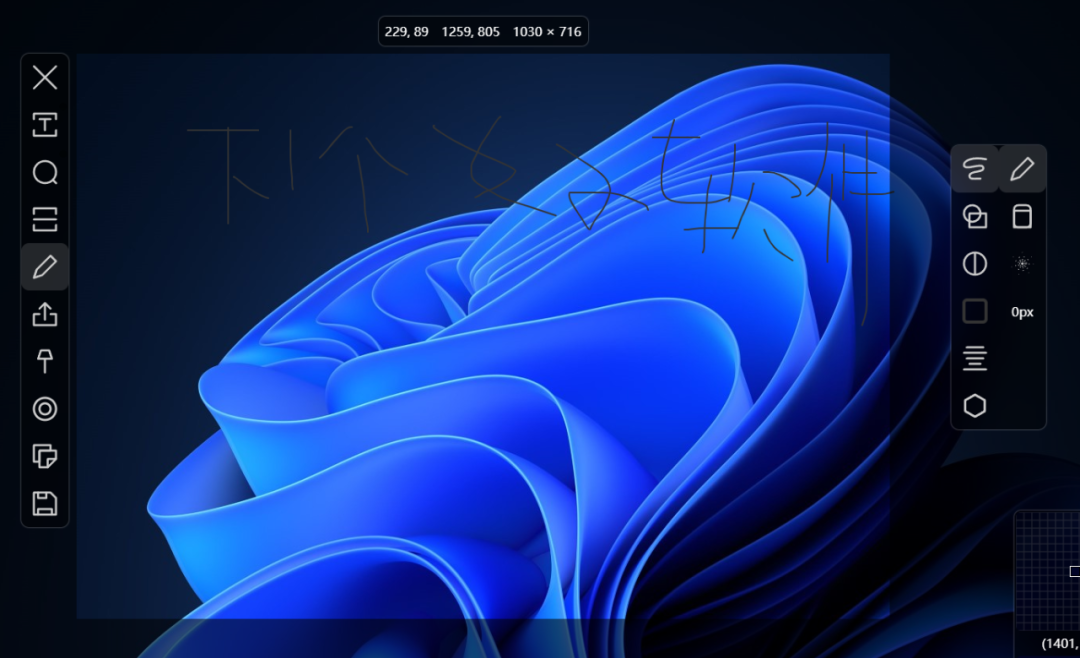Select the OCR text recognition tool
This screenshot has width=1080, height=658.
click(x=45, y=125)
